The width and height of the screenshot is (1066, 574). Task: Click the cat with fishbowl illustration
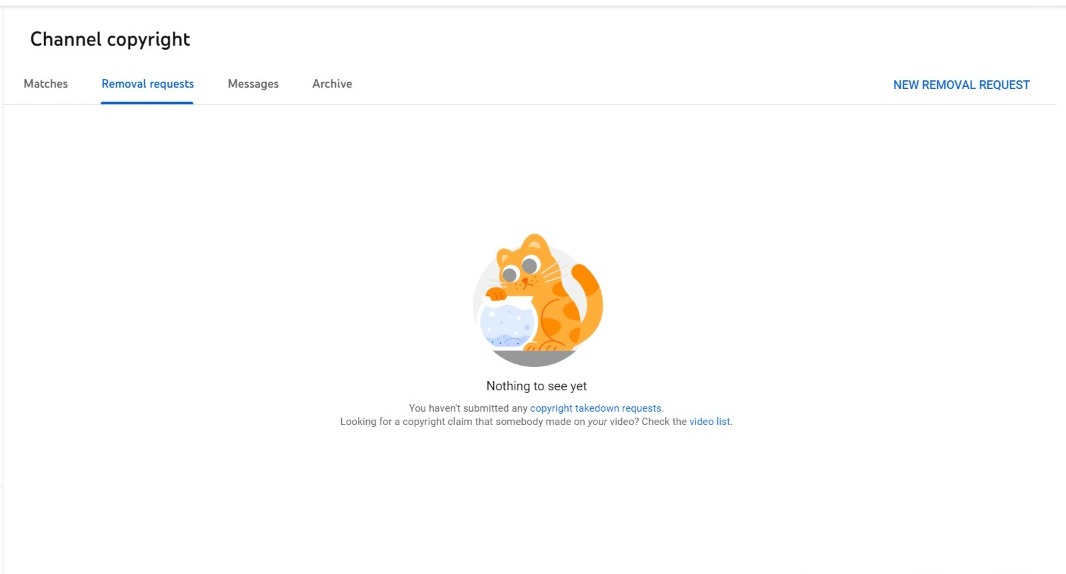pyautogui.click(x=537, y=300)
